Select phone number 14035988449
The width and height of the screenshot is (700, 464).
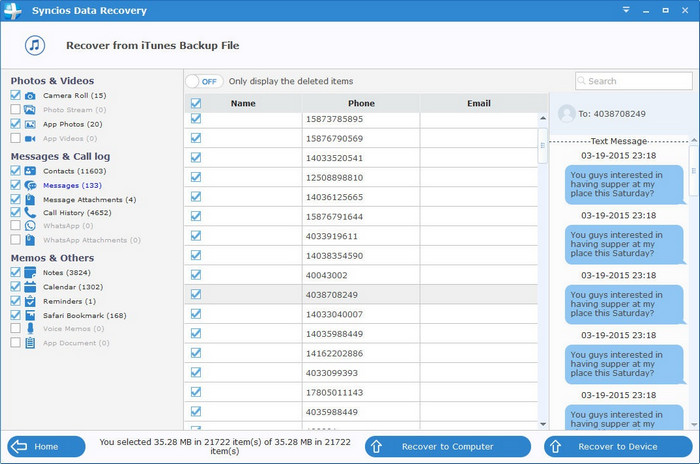coord(334,334)
